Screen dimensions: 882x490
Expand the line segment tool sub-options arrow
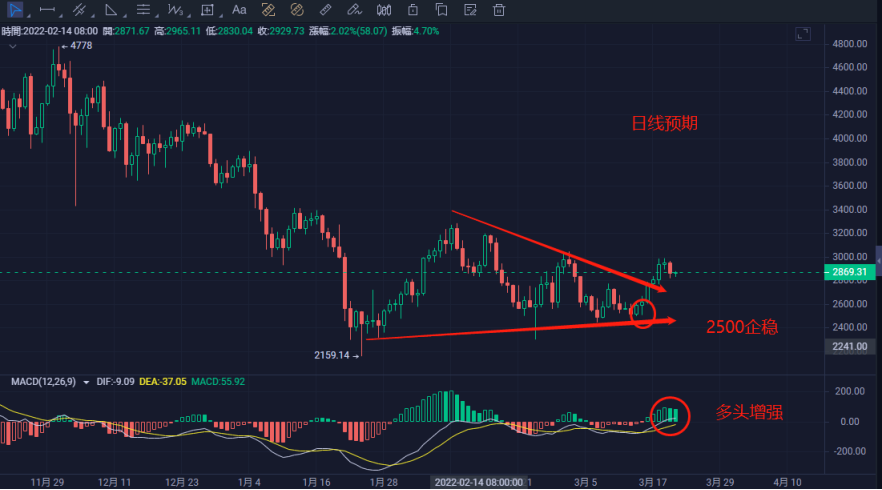tap(61, 15)
